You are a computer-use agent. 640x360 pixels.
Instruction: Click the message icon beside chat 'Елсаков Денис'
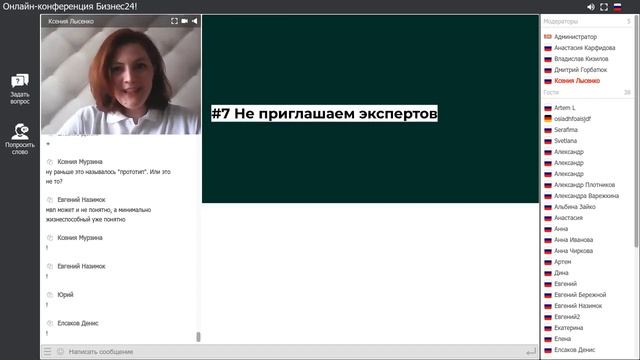coord(50,323)
